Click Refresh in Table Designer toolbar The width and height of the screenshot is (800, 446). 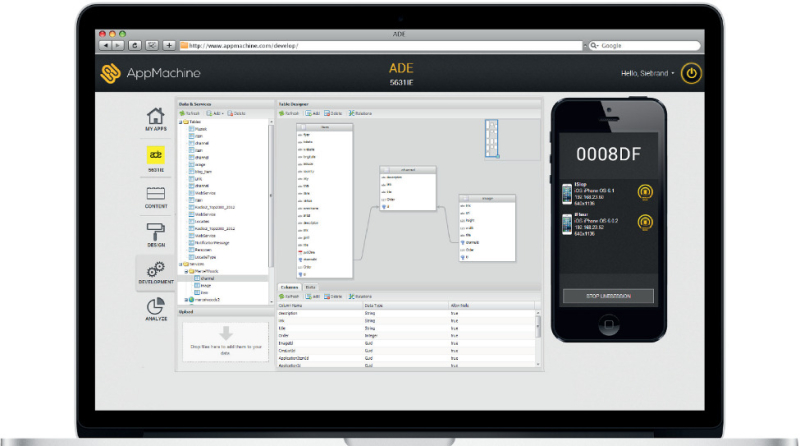tap(289, 113)
